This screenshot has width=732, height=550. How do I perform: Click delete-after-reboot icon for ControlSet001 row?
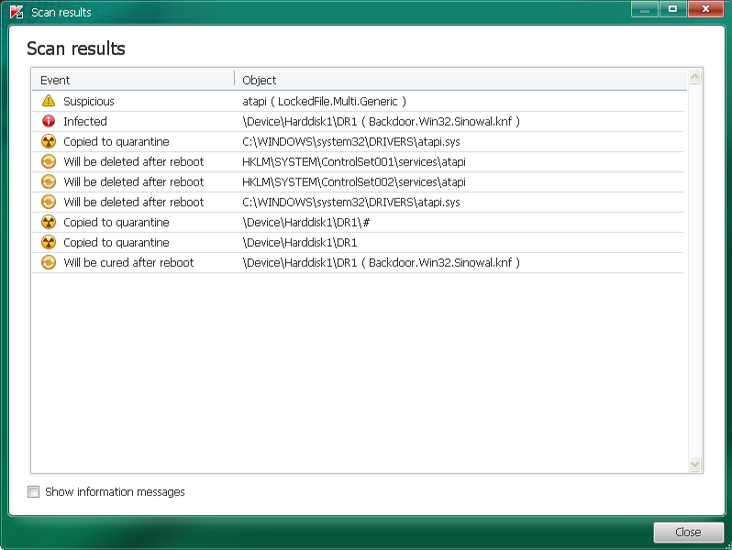click(x=48, y=162)
